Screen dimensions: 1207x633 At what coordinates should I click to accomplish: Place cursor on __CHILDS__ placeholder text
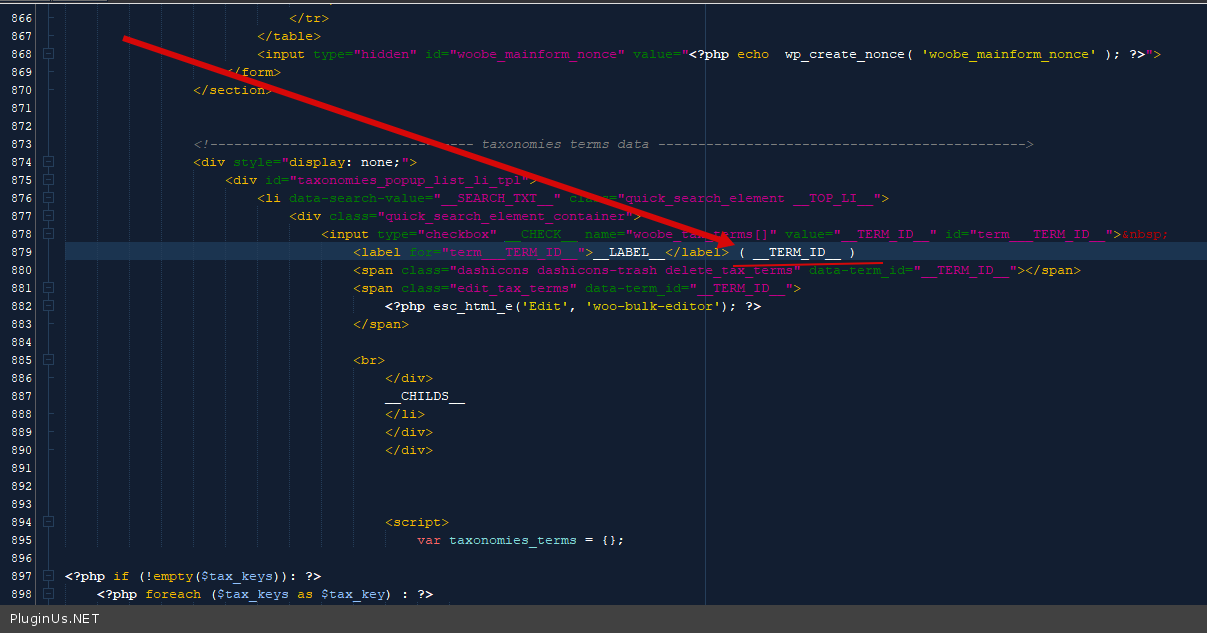tap(425, 396)
